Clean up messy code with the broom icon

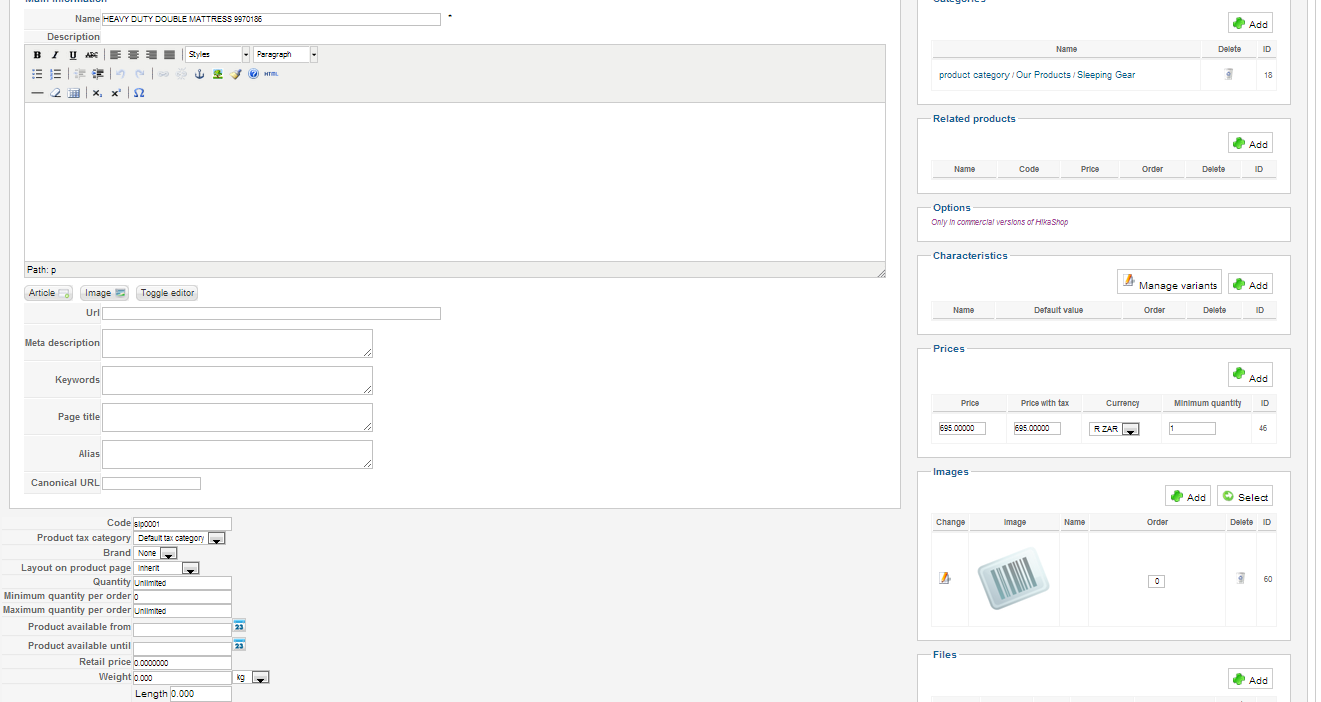[x=235, y=74]
